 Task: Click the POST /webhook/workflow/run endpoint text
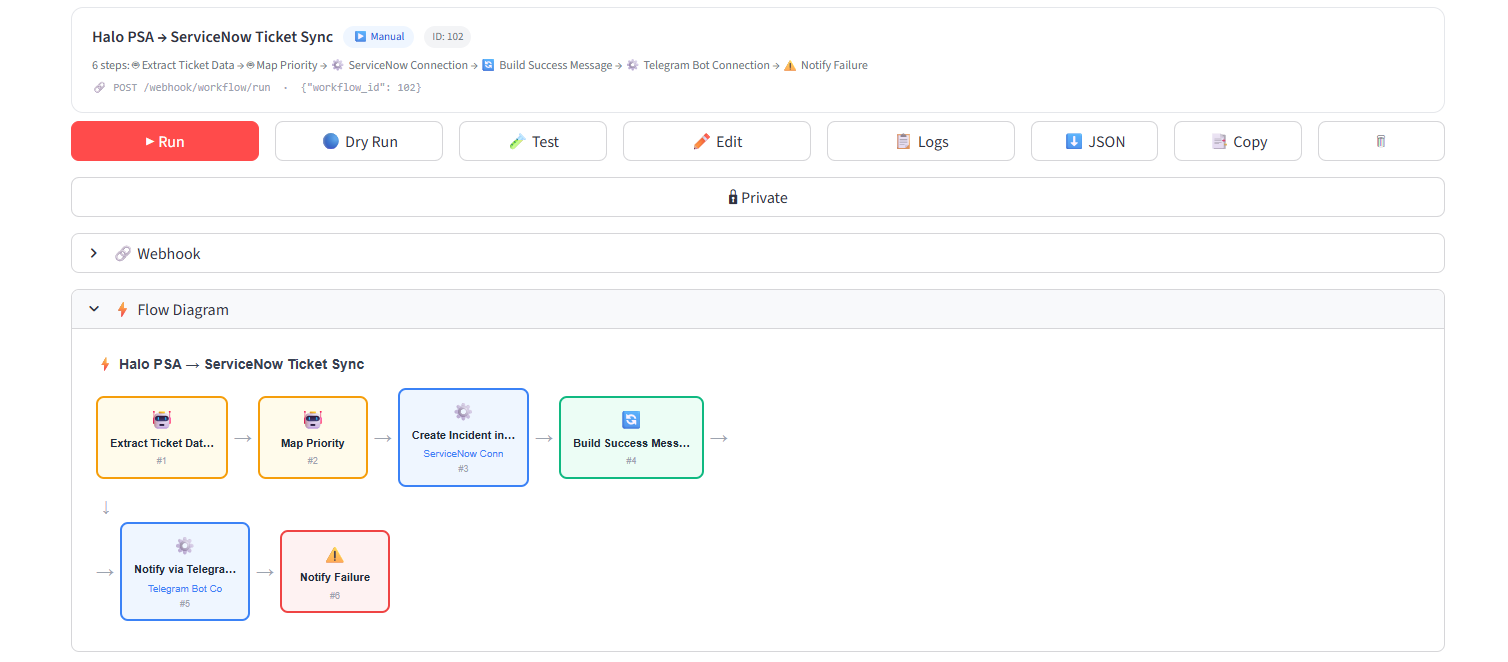pyautogui.click(x=192, y=88)
